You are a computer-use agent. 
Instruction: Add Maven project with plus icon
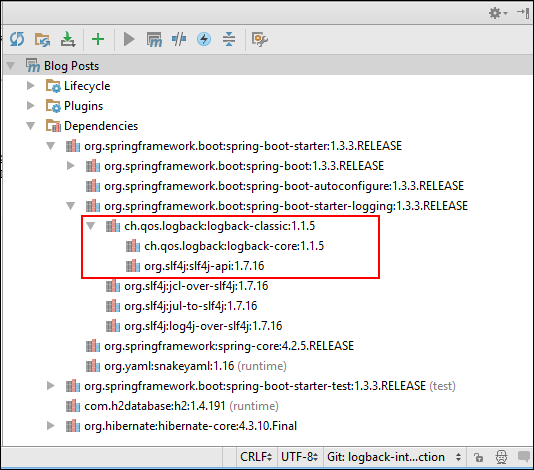[98, 39]
